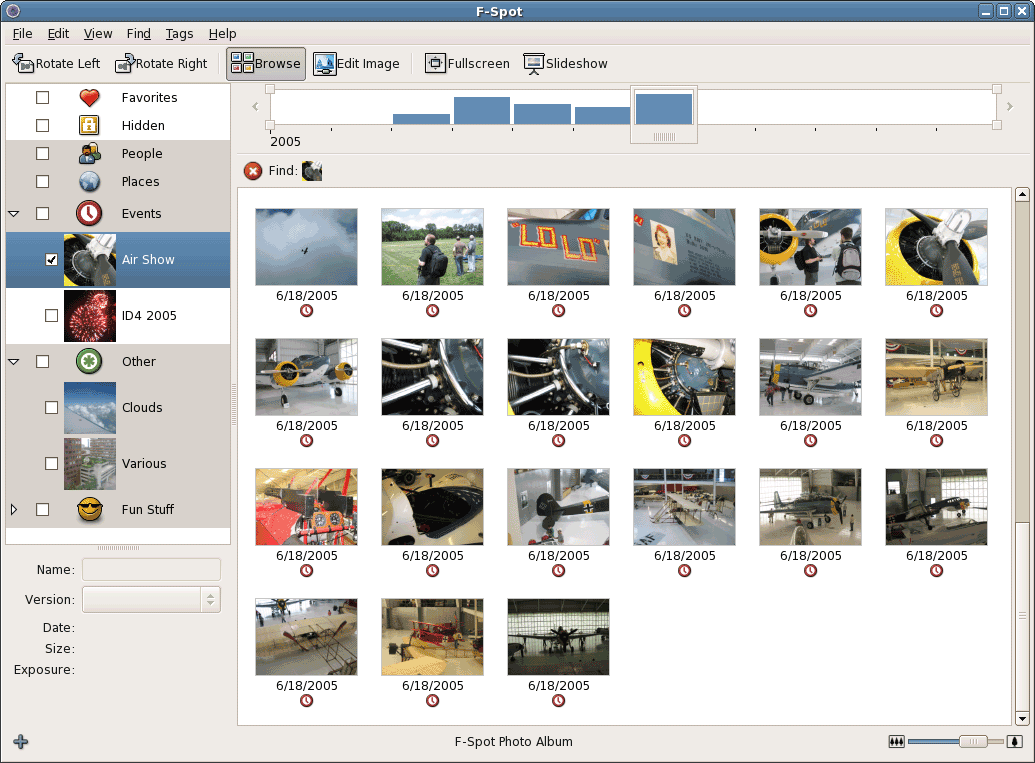Open Edit Image mode

356,63
